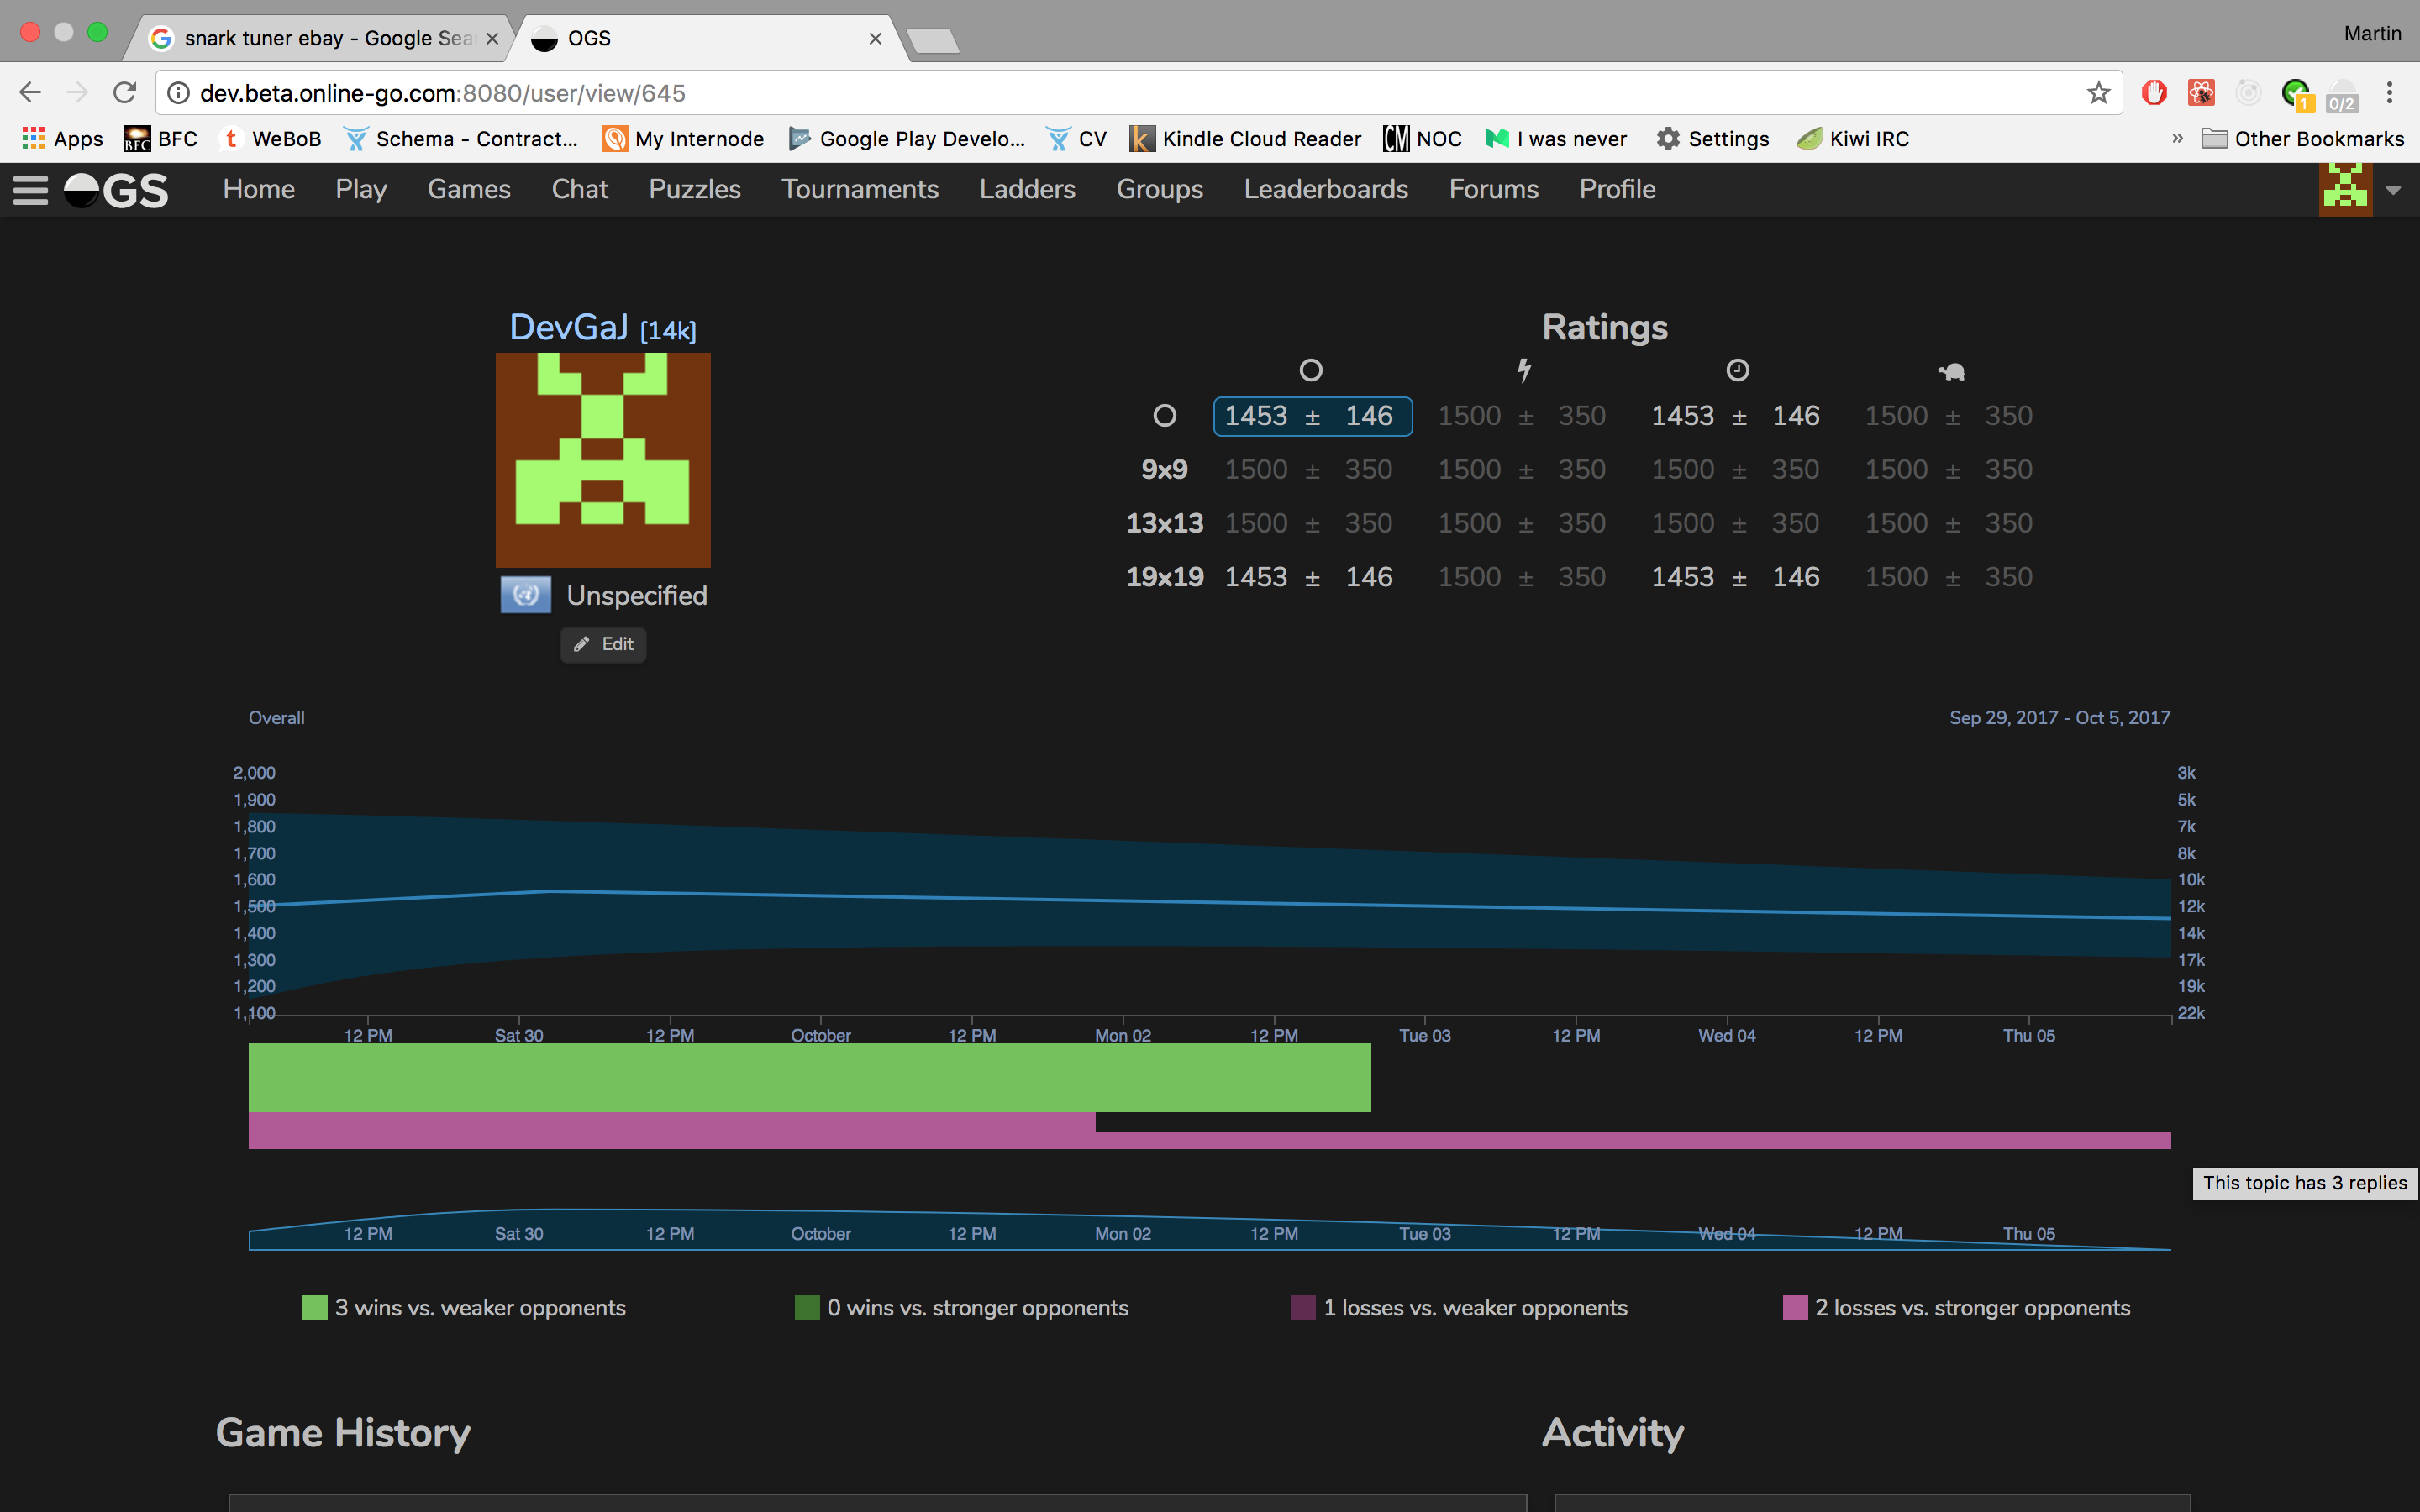
Task: Open the Play menu item
Action: (x=361, y=190)
